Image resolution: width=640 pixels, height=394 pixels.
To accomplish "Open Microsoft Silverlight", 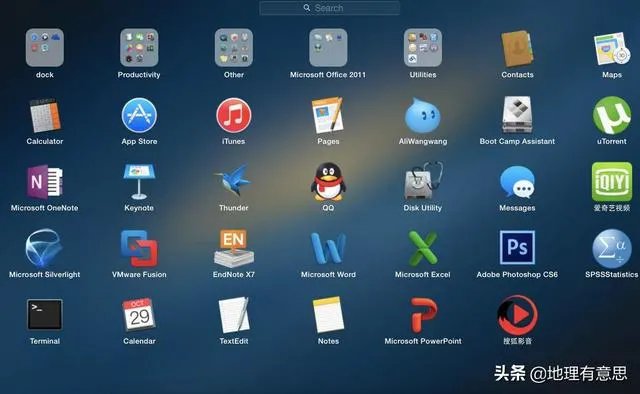I will pyautogui.click(x=44, y=248).
